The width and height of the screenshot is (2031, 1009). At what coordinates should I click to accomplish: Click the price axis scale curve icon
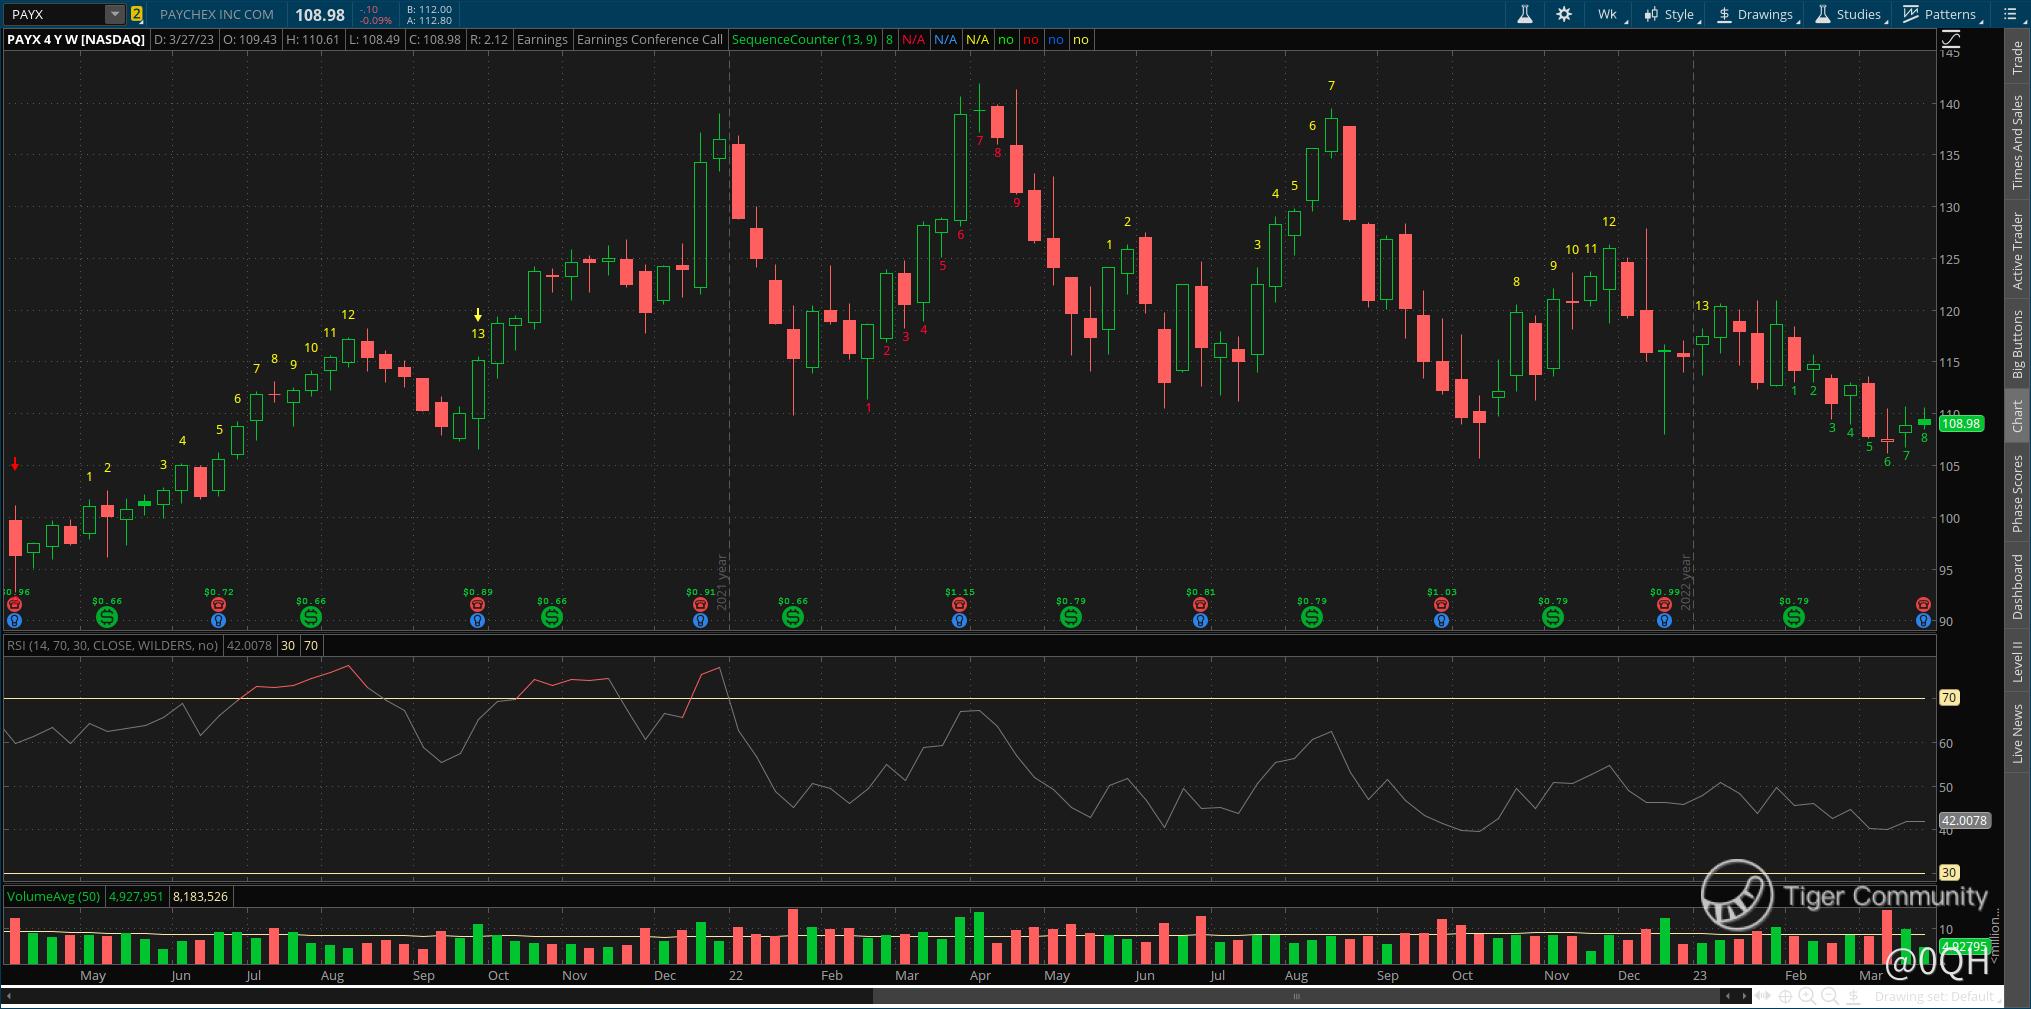click(x=1950, y=40)
